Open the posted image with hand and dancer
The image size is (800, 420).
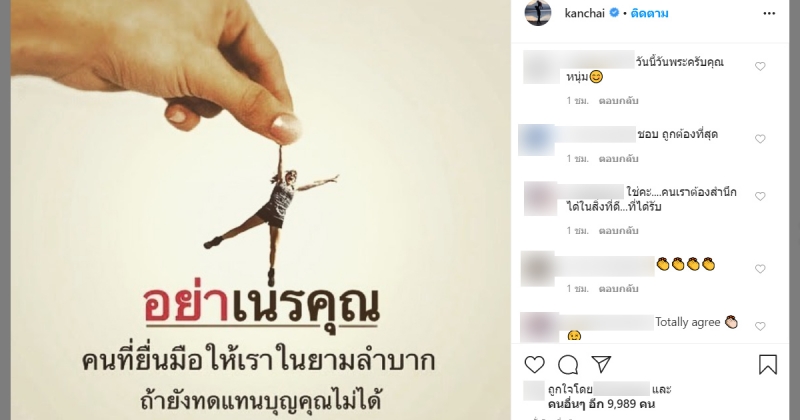261,210
